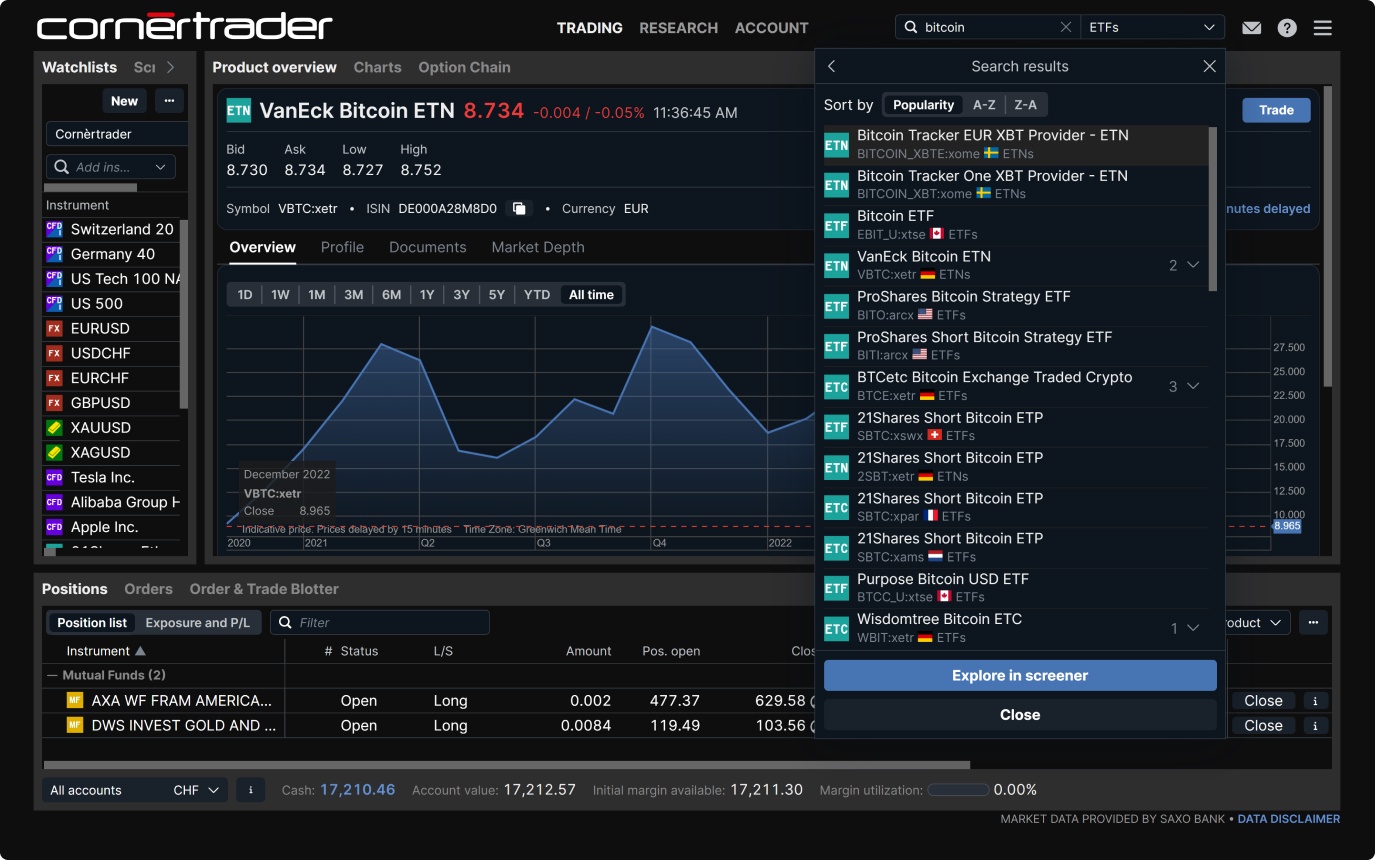Click the Switzerland 20 index icon

(x=54, y=229)
